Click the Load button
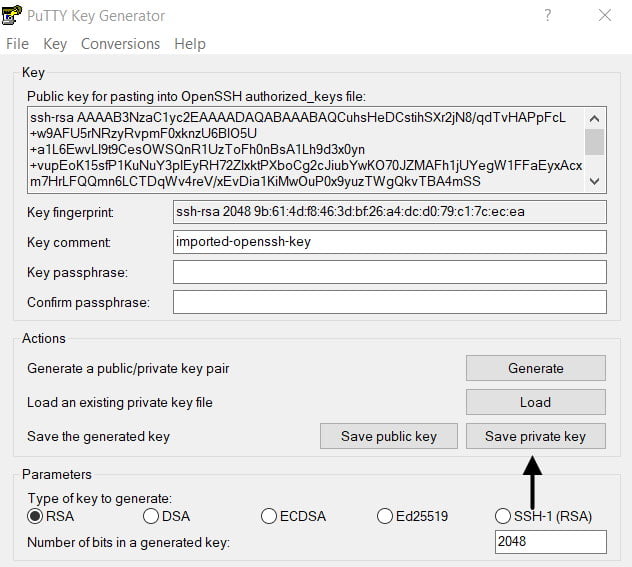The height and width of the screenshot is (567, 632). [x=536, y=402]
